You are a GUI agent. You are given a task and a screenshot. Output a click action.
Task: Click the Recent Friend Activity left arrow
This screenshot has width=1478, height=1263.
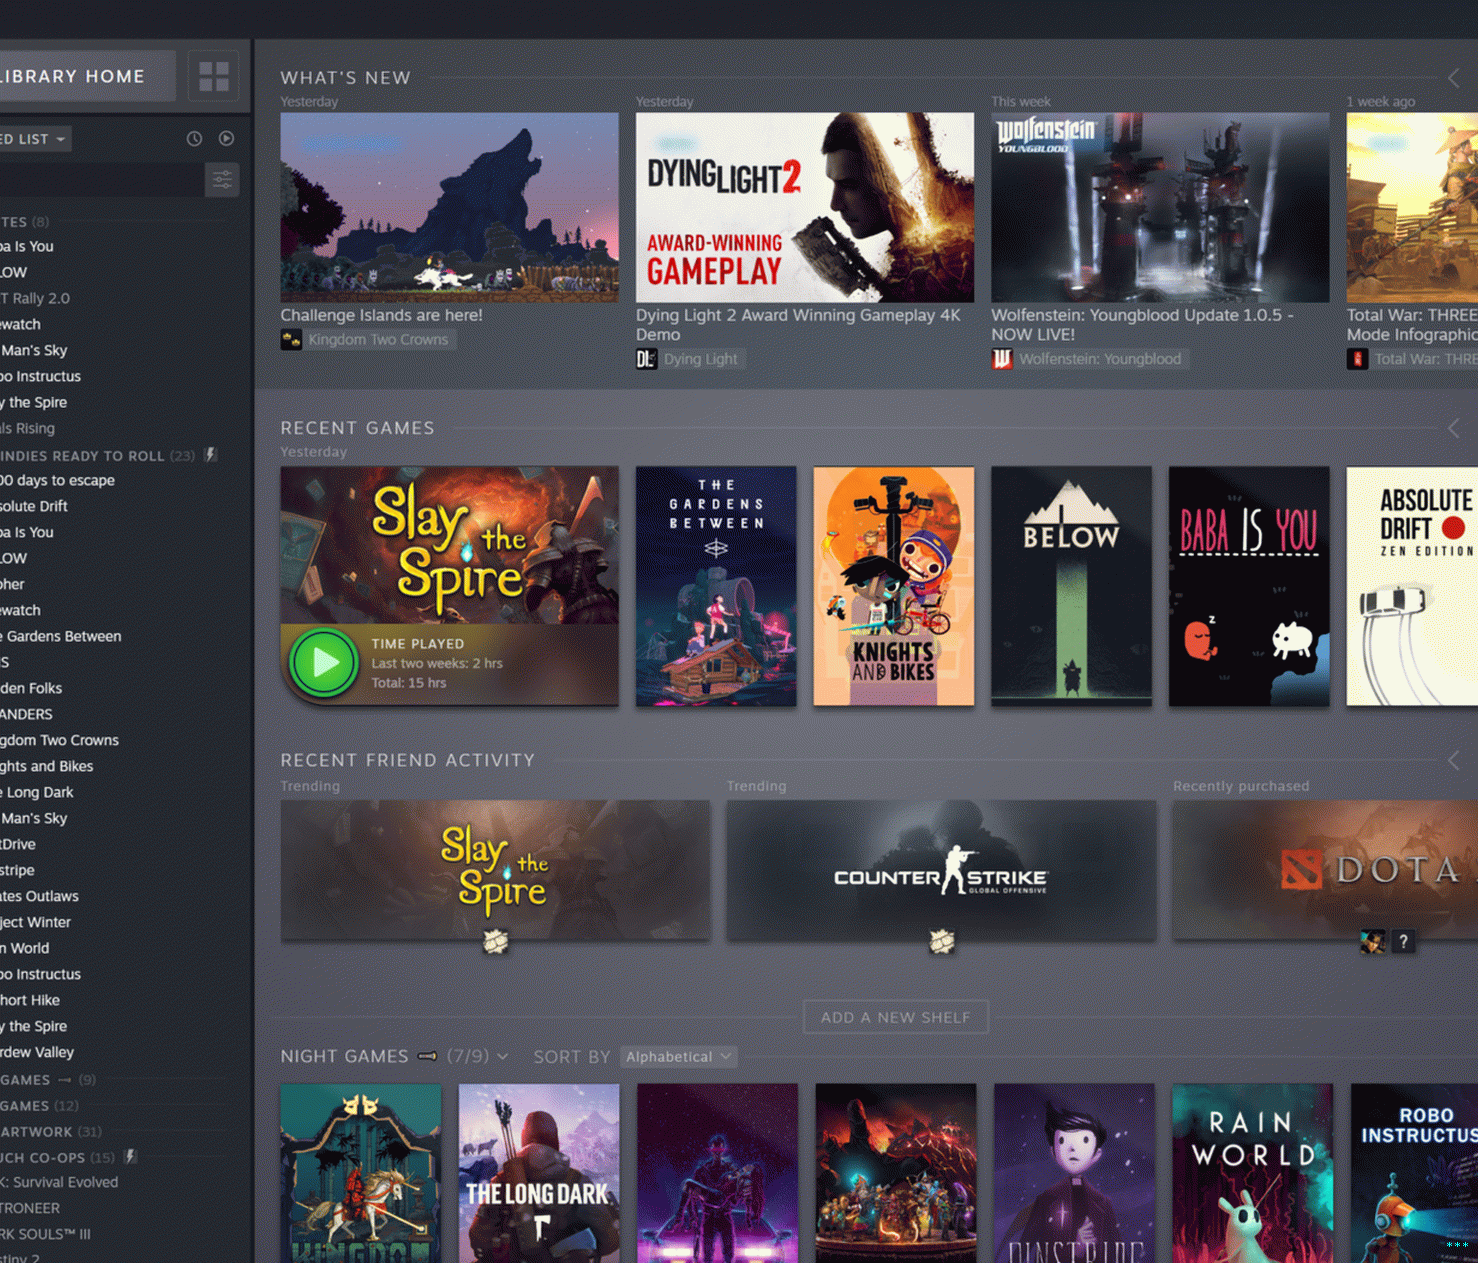pyautogui.click(x=1454, y=761)
